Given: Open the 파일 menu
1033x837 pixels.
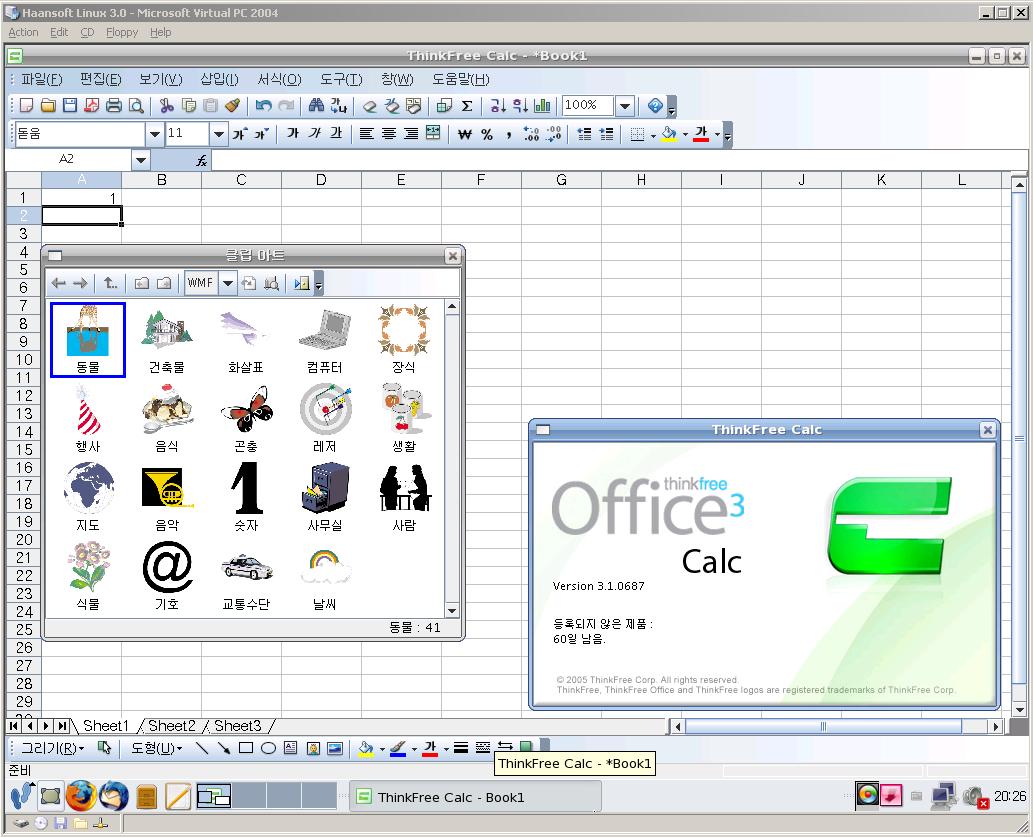Looking at the screenshot, I should (42, 80).
